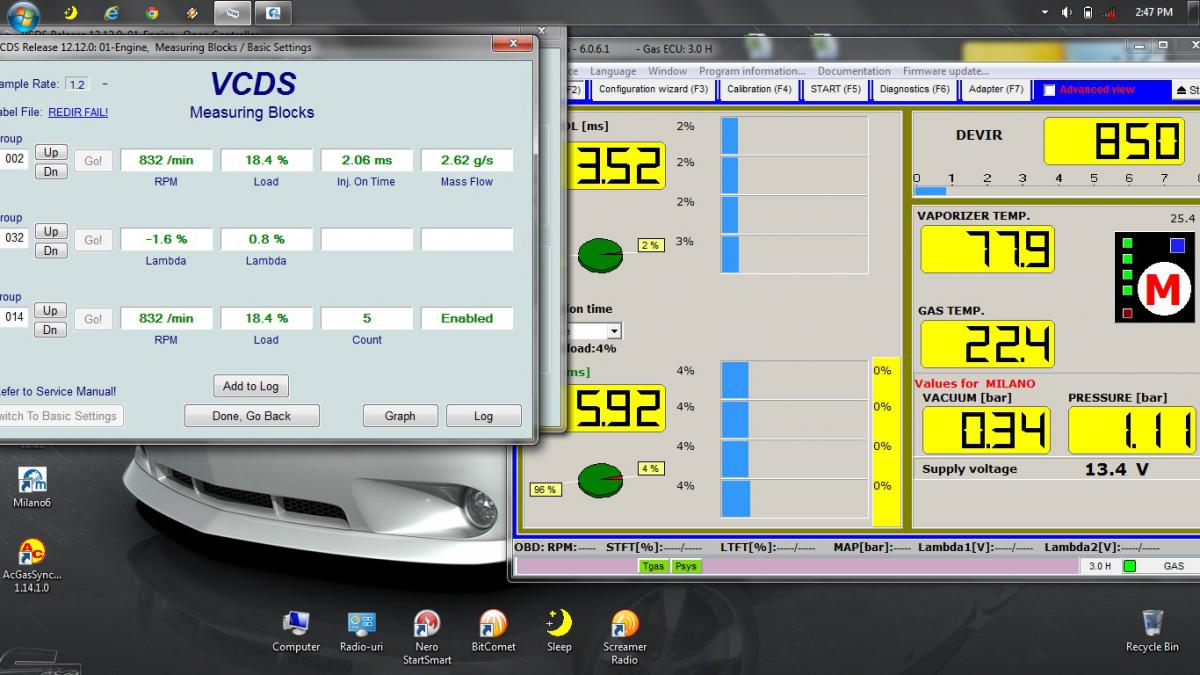This screenshot has width=1200, height=675.
Task: Launch Google Chrome from the taskbar
Action: [x=151, y=13]
